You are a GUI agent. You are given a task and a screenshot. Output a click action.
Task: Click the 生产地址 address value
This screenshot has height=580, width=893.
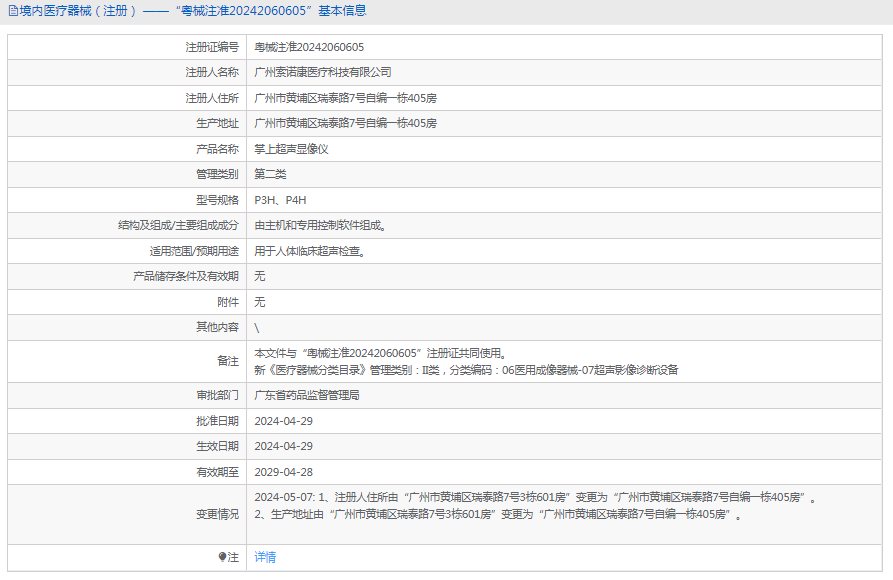point(345,123)
